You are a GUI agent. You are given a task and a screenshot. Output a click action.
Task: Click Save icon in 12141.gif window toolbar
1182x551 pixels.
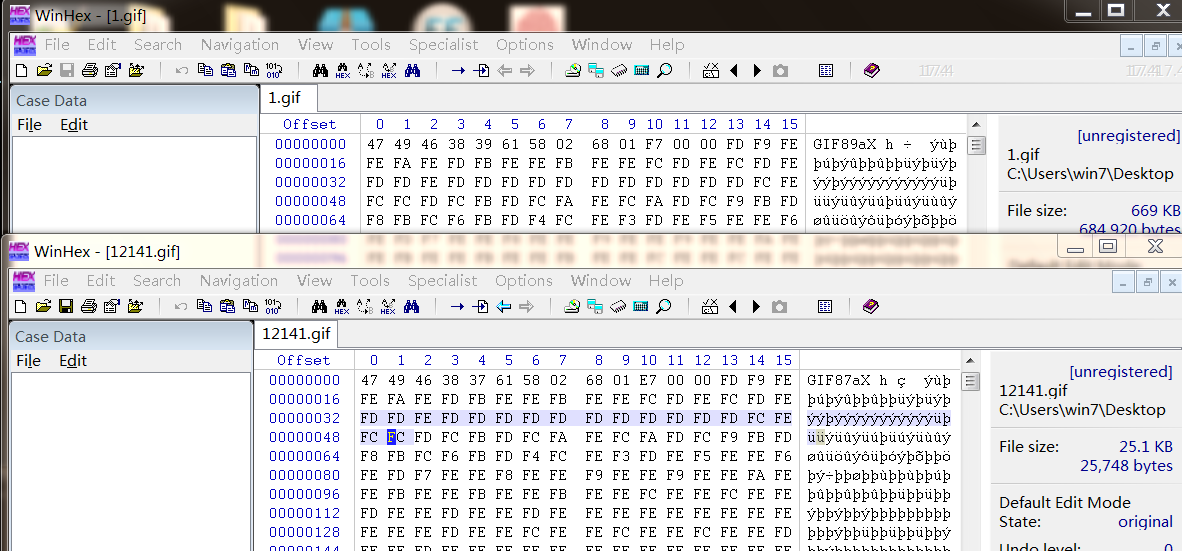[66, 306]
